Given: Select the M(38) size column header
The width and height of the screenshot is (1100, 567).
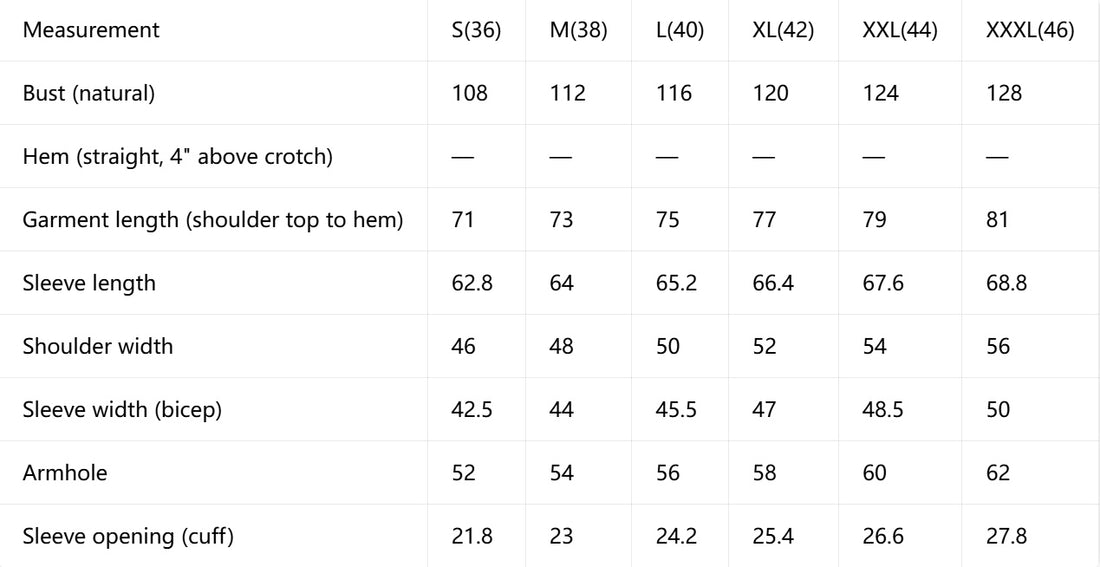Looking at the screenshot, I should tap(578, 31).
